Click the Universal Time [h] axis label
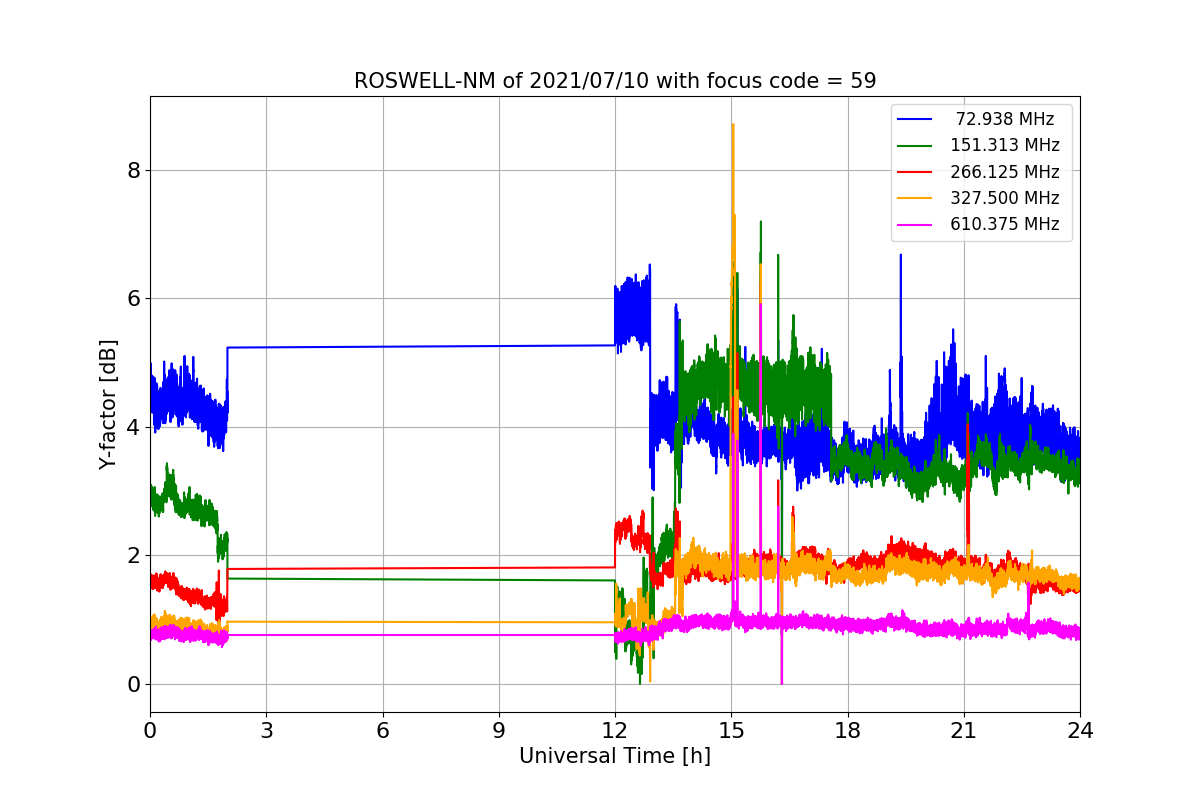 pos(615,756)
